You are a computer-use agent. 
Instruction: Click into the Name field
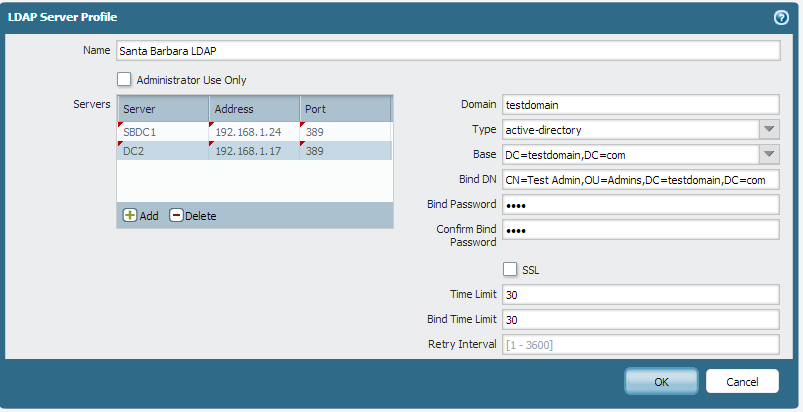coord(446,51)
